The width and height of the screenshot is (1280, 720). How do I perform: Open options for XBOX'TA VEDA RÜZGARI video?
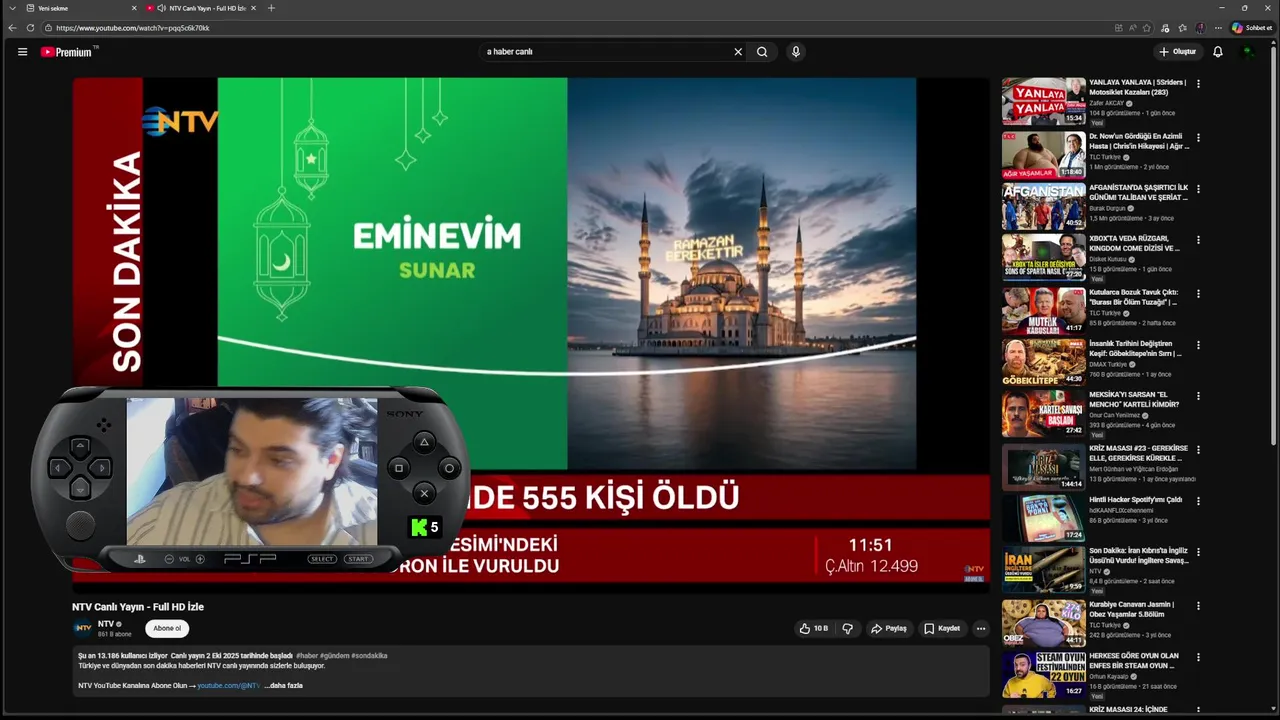pyautogui.click(x=1198, y=240)
